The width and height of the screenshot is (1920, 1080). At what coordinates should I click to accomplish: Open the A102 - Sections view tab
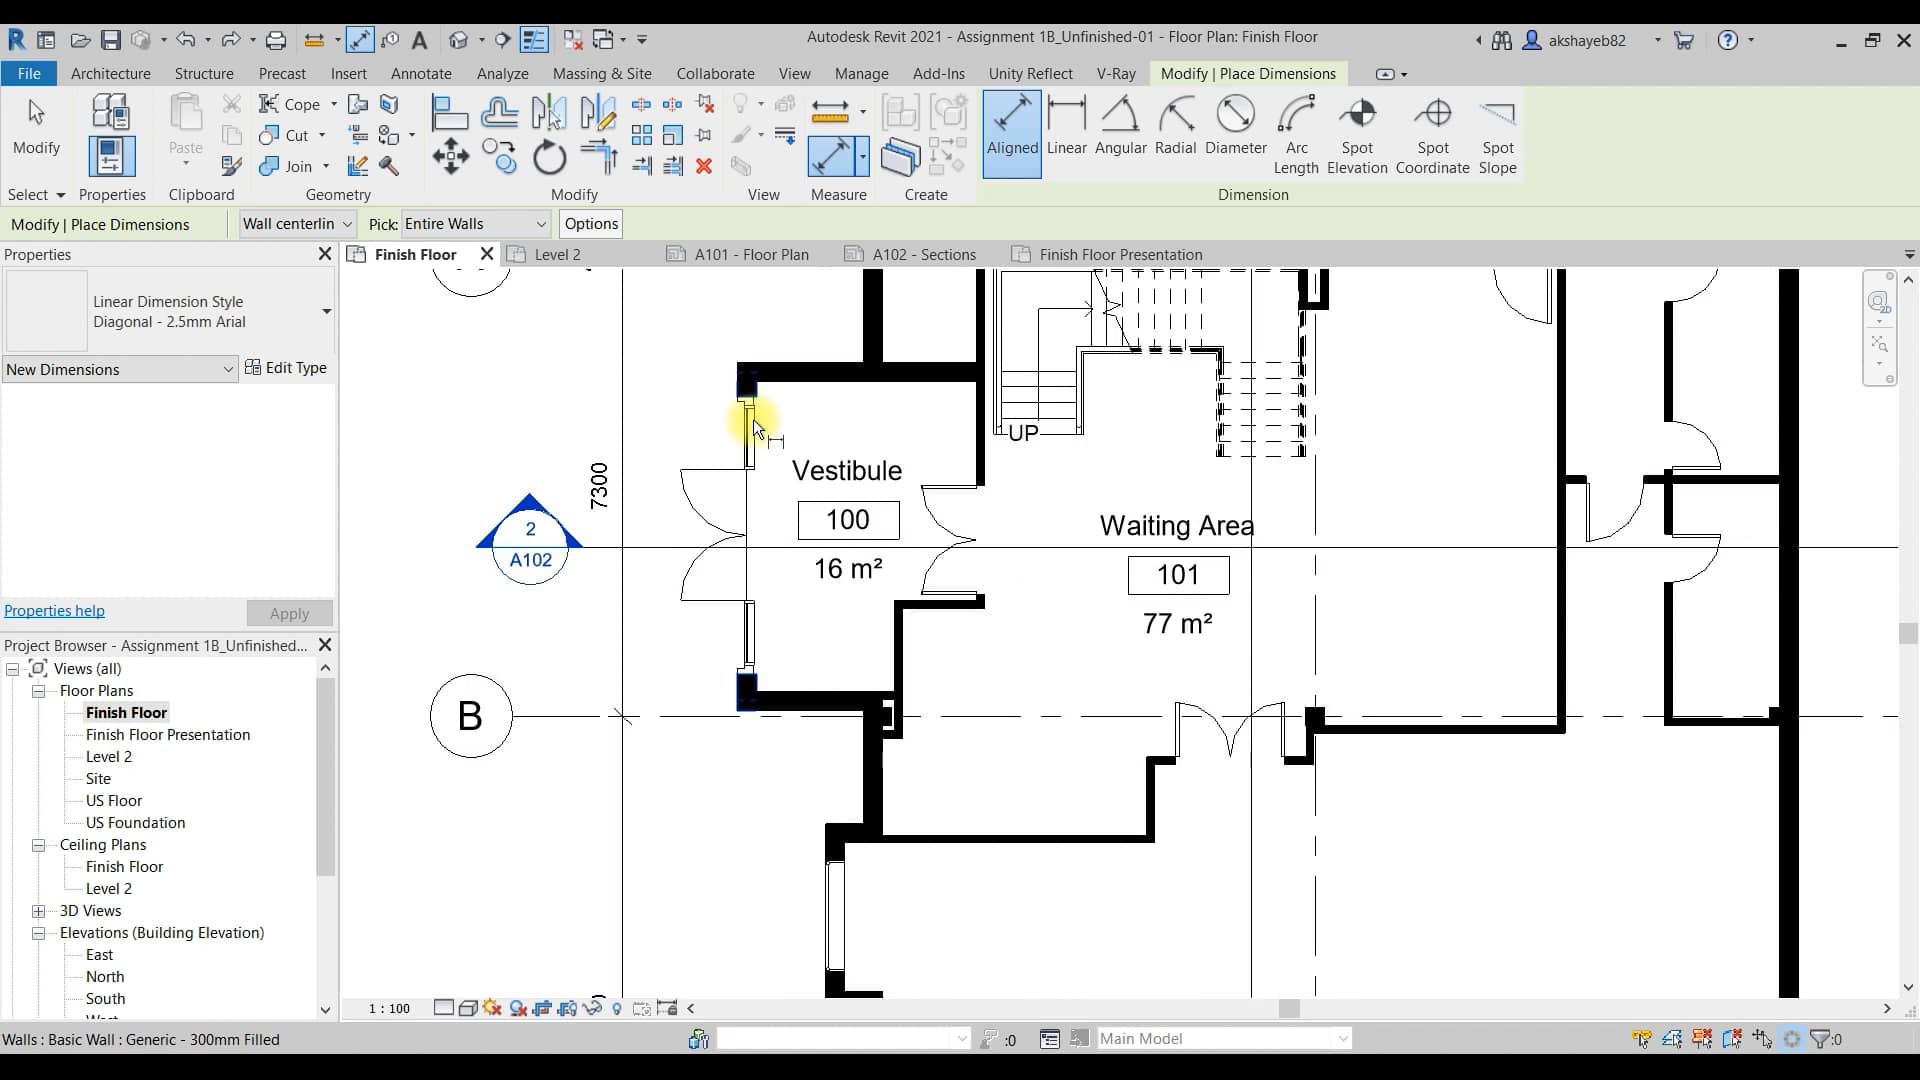click(x=923, y=254)
